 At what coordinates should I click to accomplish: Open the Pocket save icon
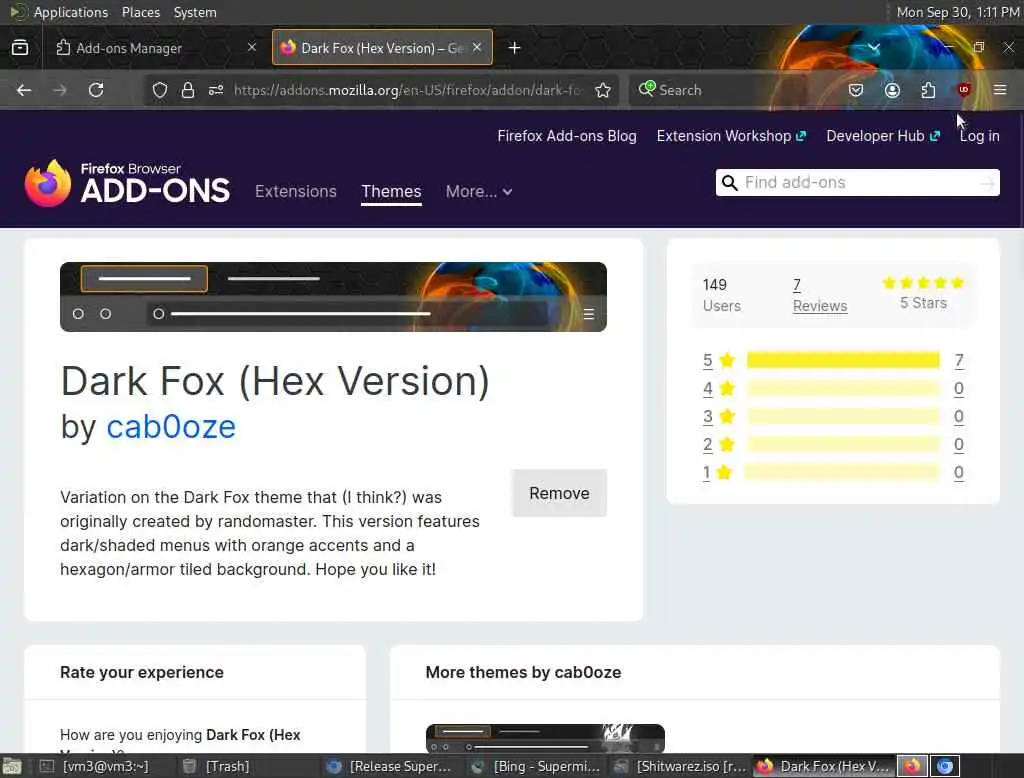856,90
